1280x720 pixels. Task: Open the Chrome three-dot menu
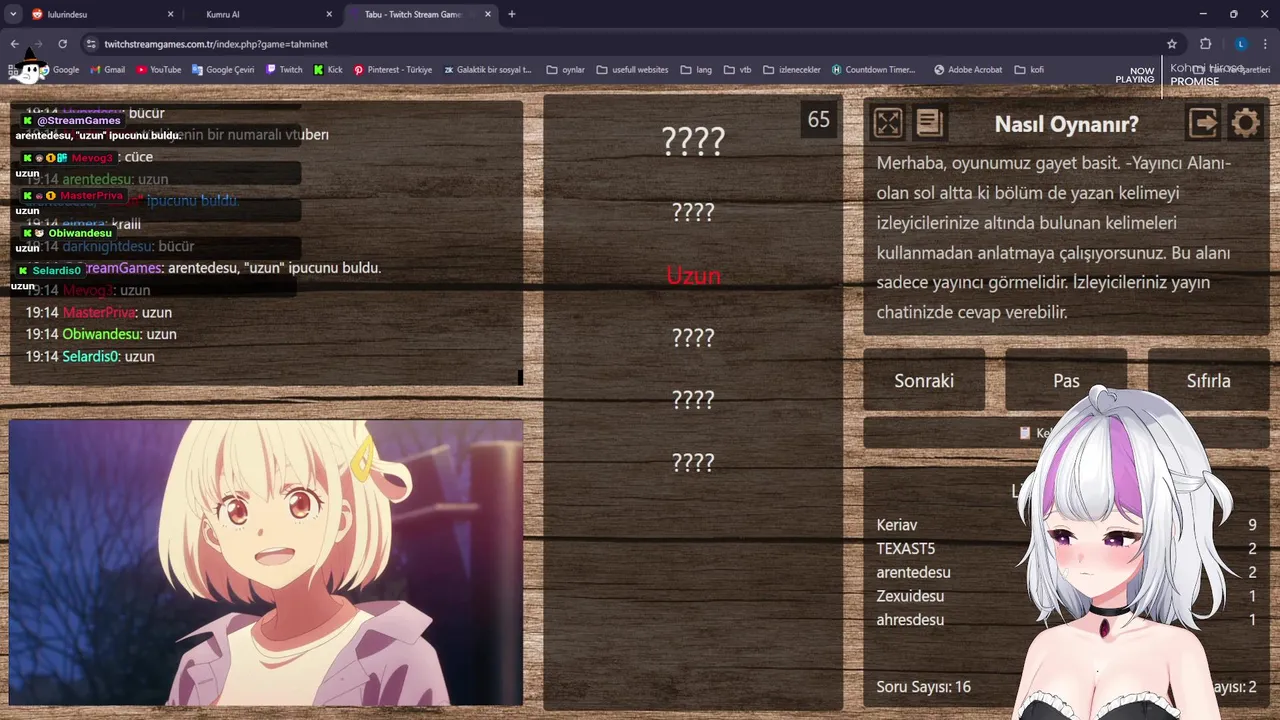click(1266, 44)
